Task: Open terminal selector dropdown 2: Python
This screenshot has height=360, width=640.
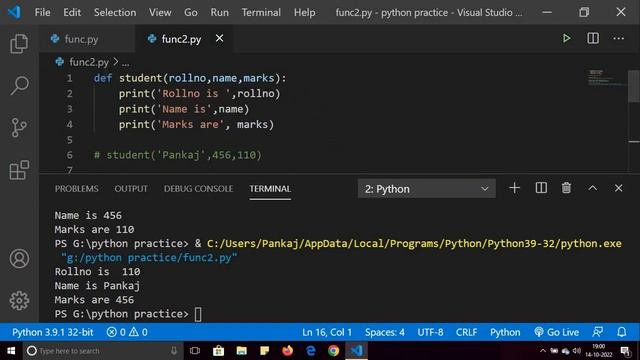Action: 427,189
